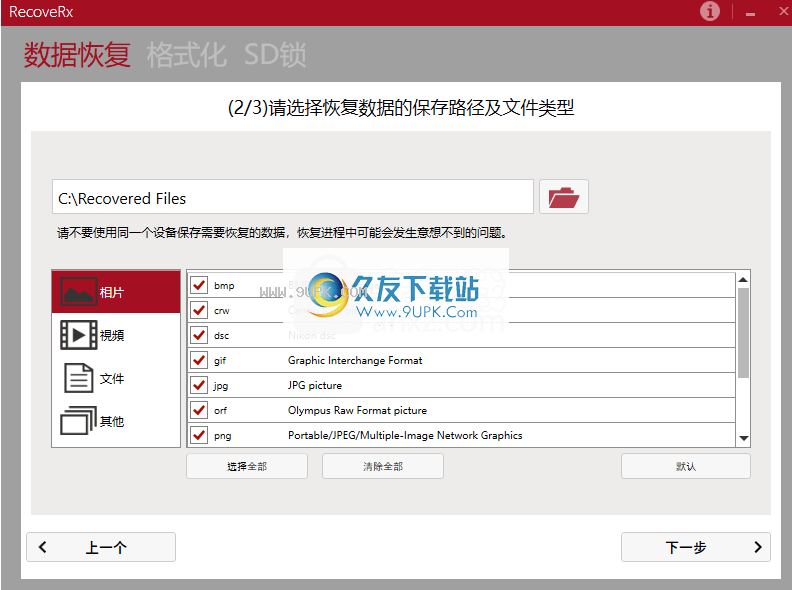Uncheck the orf file type checkbox
This screenshot has height=590, width=792.
[199, 410]
